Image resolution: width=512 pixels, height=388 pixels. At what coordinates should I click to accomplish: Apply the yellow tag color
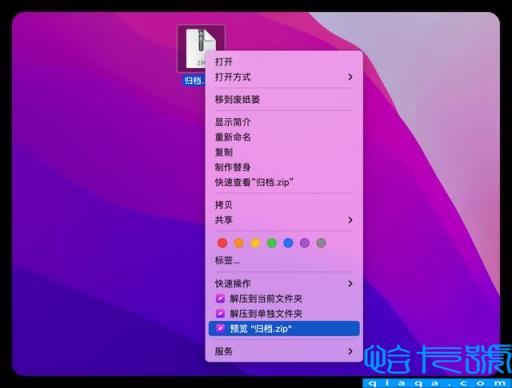(255, 243)
